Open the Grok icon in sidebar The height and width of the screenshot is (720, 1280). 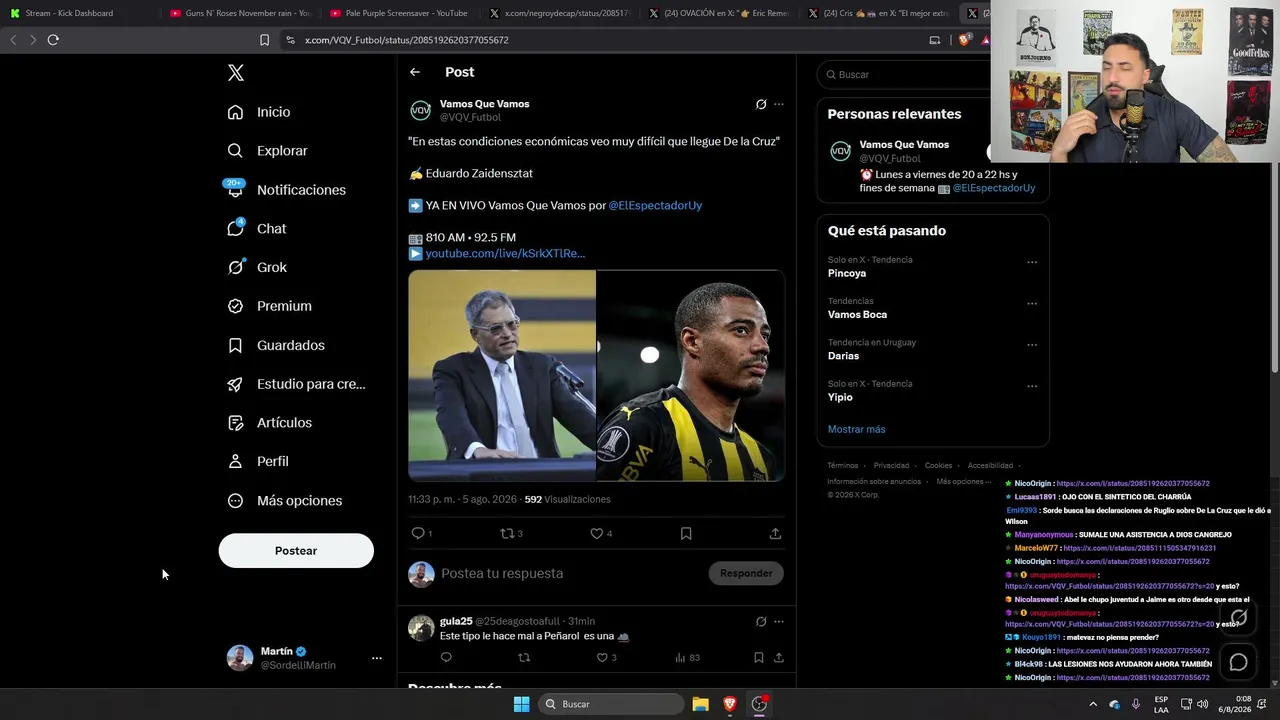(x=235, y=267)
